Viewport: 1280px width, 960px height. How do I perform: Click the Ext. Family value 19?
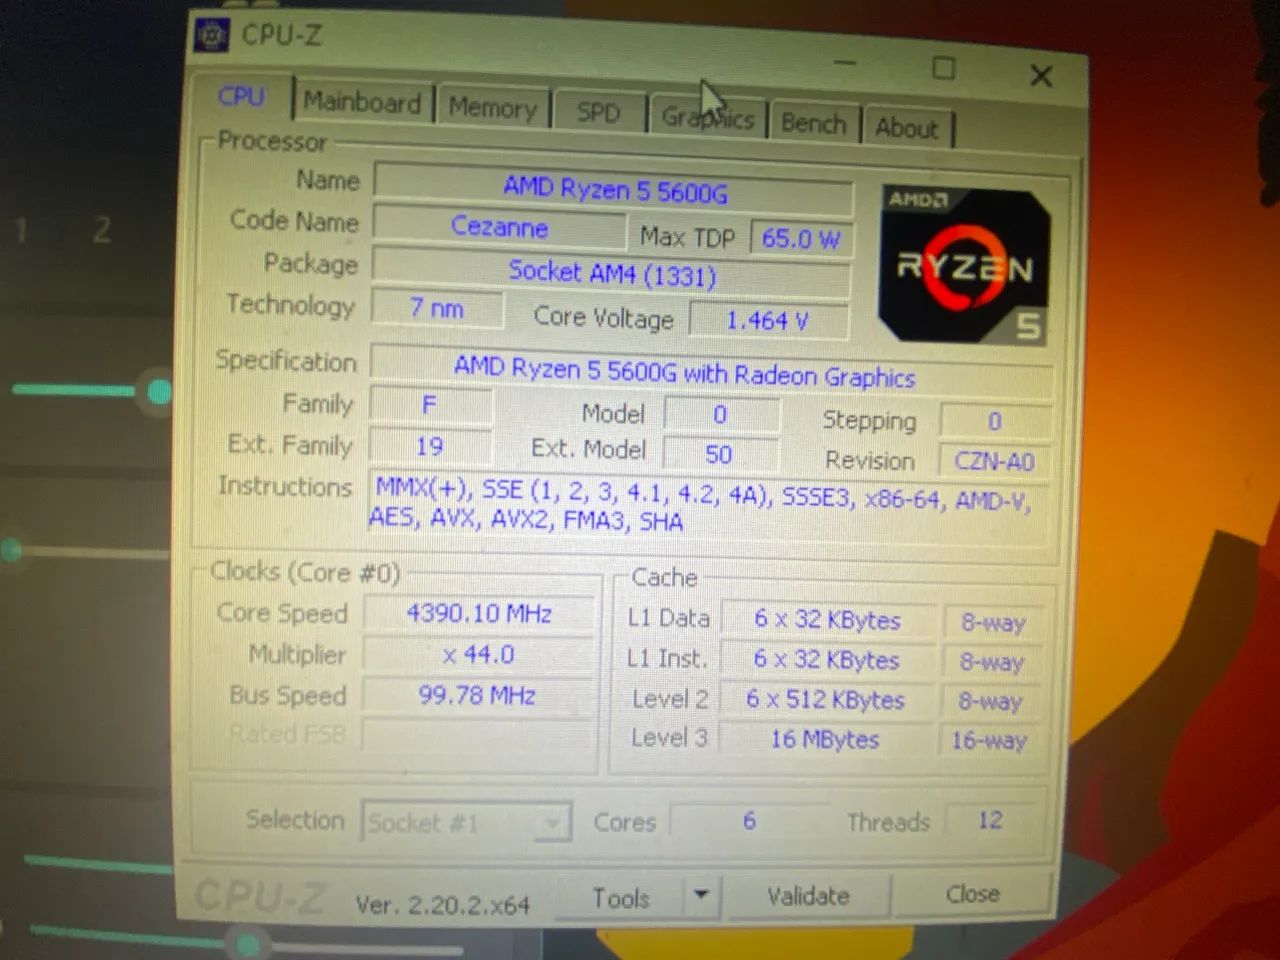pyautogui.click(x=430, y=446)
